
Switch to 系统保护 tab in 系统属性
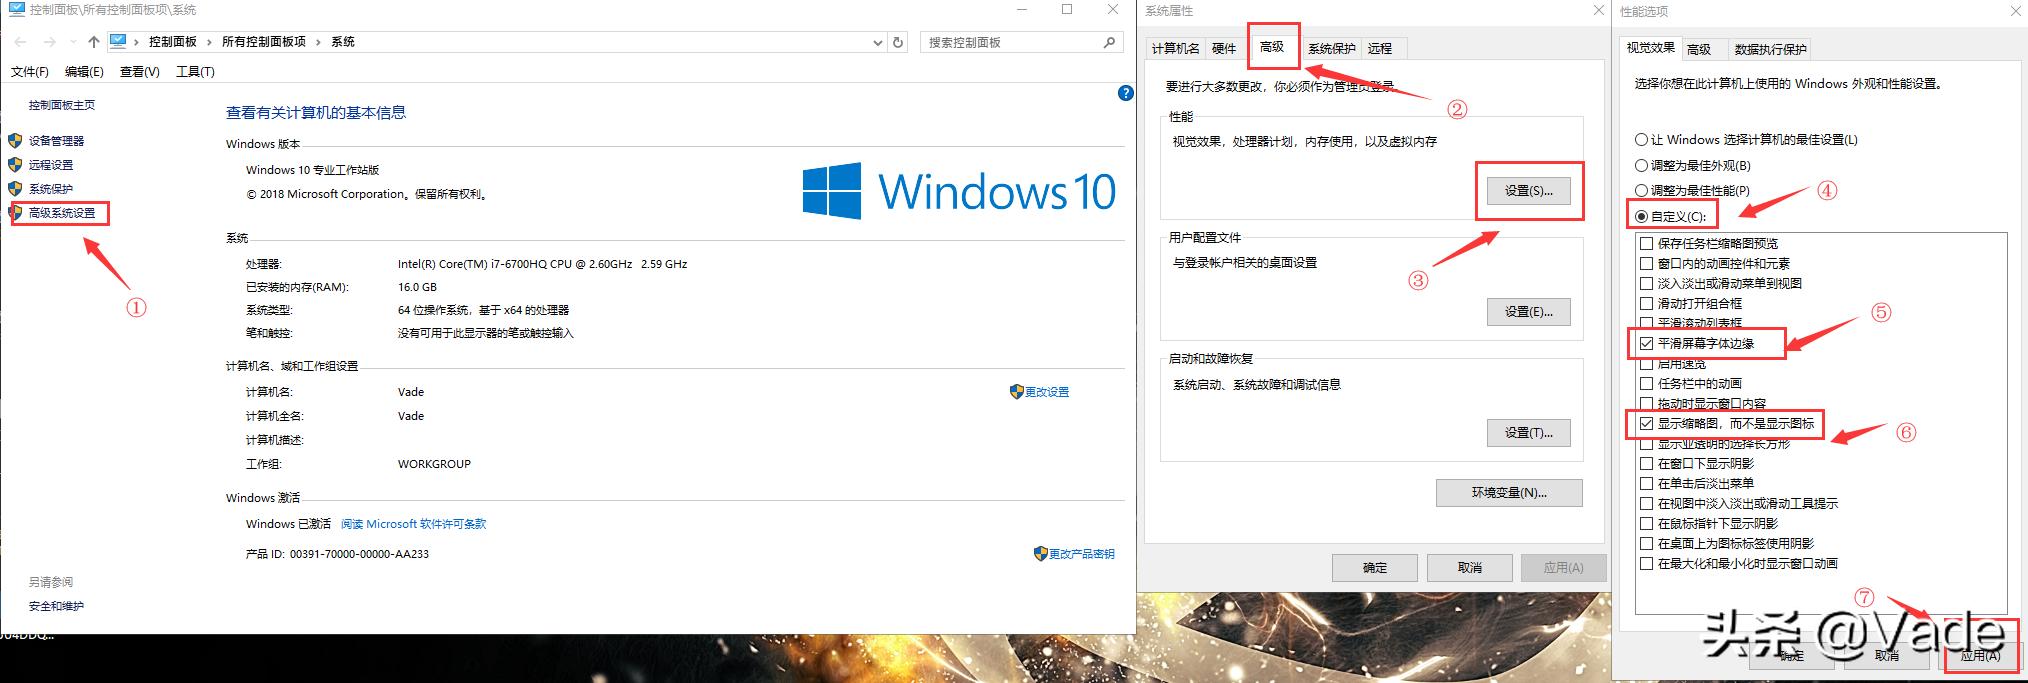click(x=1332, y=48)
